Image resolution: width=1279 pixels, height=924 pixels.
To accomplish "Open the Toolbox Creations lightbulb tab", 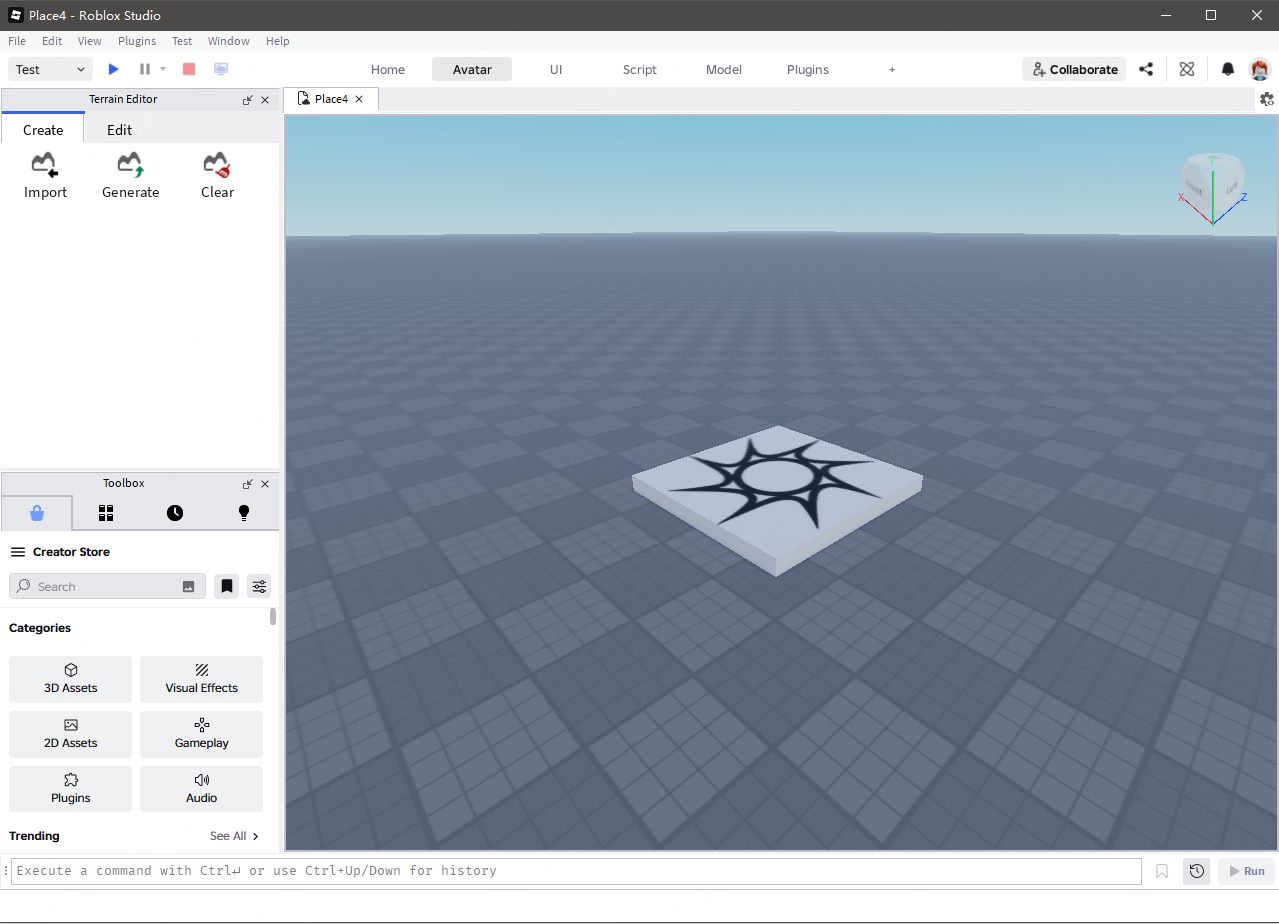I will tap(243, 513).
